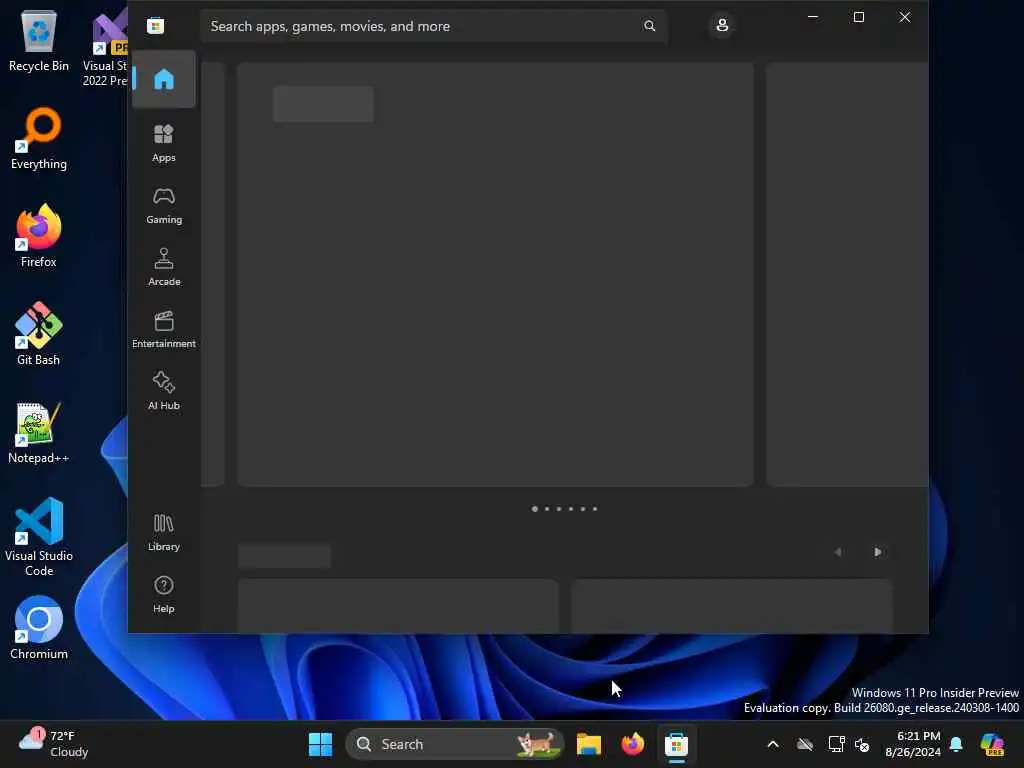Open the Windows Start menu
The image size is (1024, 768).
[x=321, y=744]
